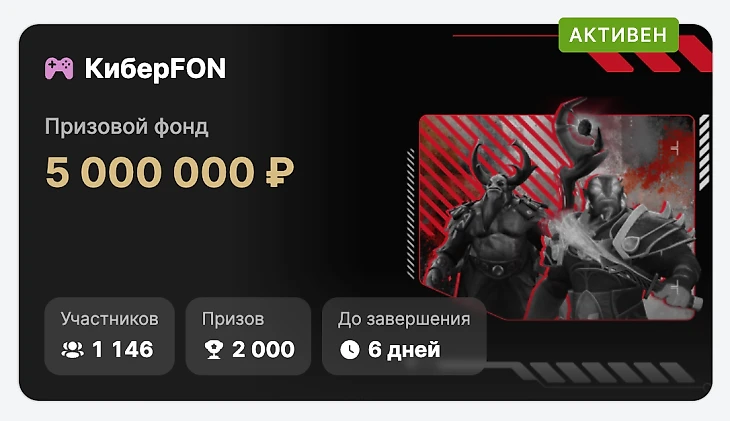Screen dimensions: 730x421
Task: Click the green АКТИВЕН status badge
Action: point(619,35)
